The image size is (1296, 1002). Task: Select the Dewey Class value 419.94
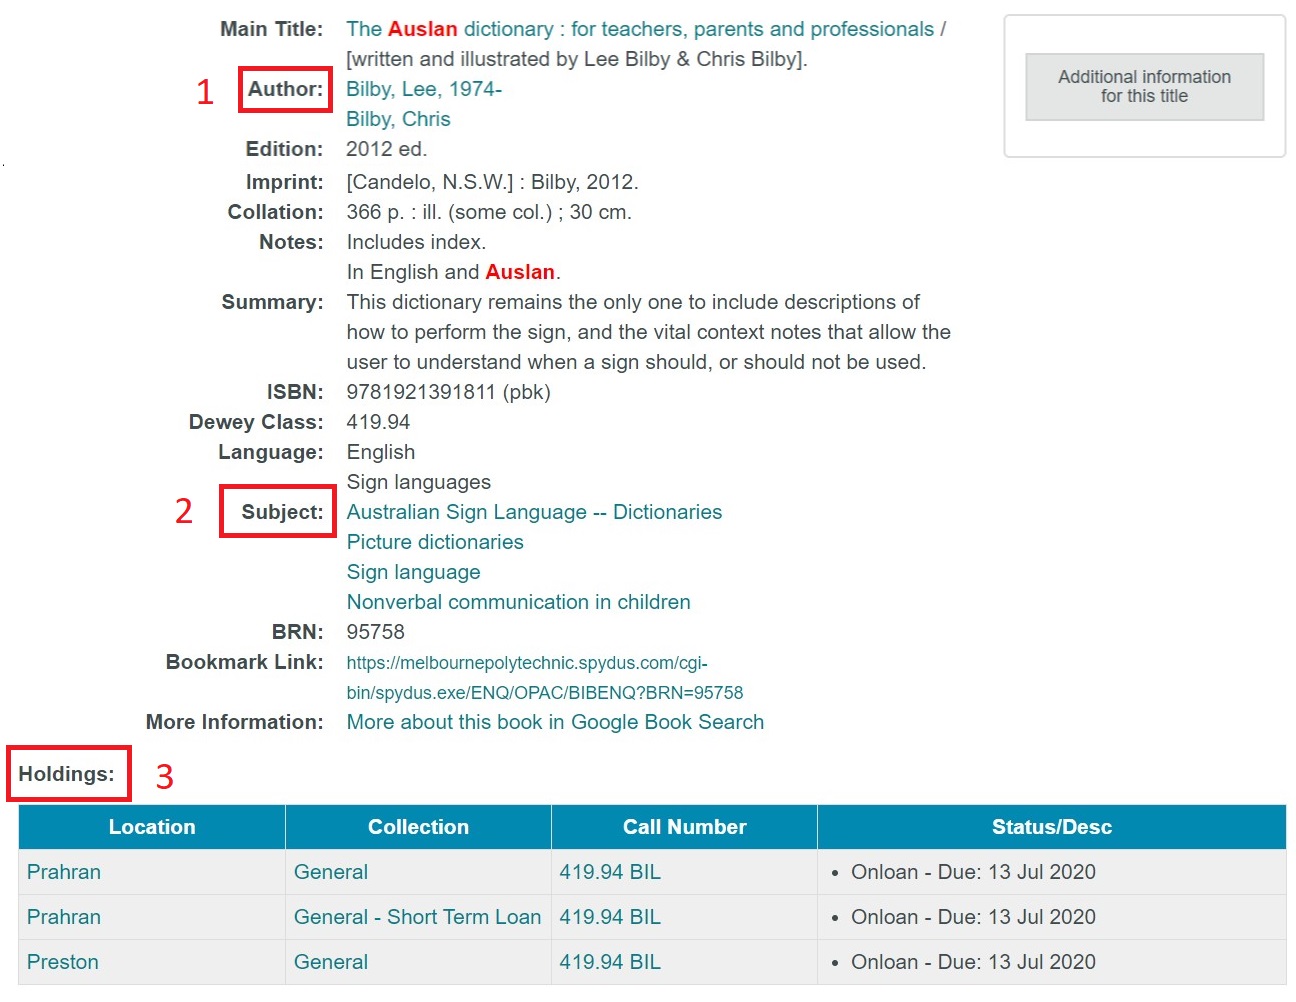tap(378, 422)
